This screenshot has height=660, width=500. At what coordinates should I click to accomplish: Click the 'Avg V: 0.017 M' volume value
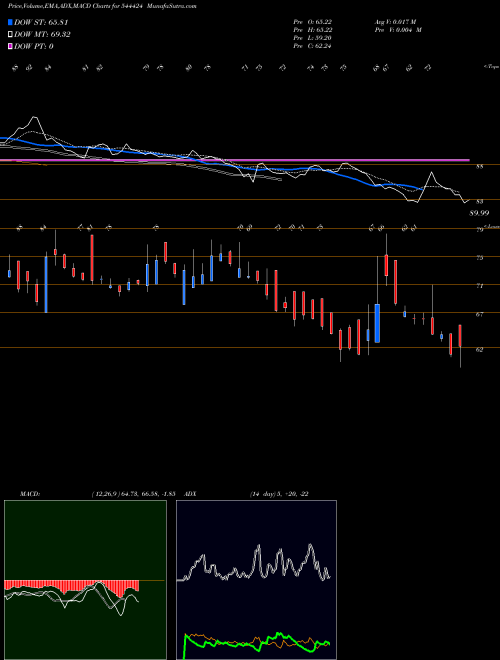point(395,21)
